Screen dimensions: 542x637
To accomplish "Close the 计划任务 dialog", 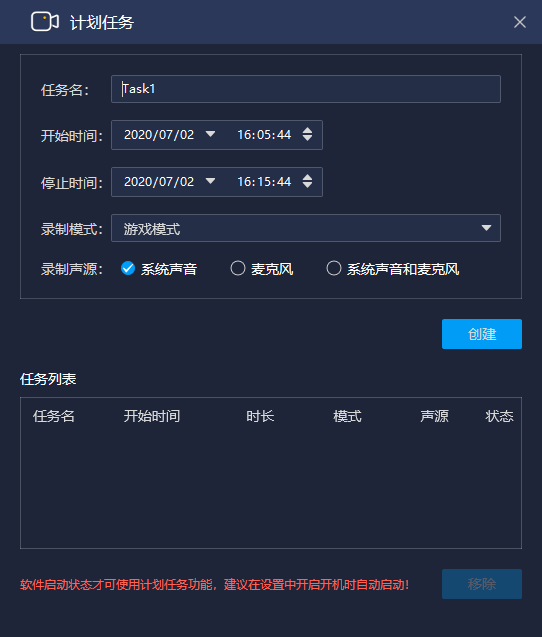I will (x=520, y=22).
